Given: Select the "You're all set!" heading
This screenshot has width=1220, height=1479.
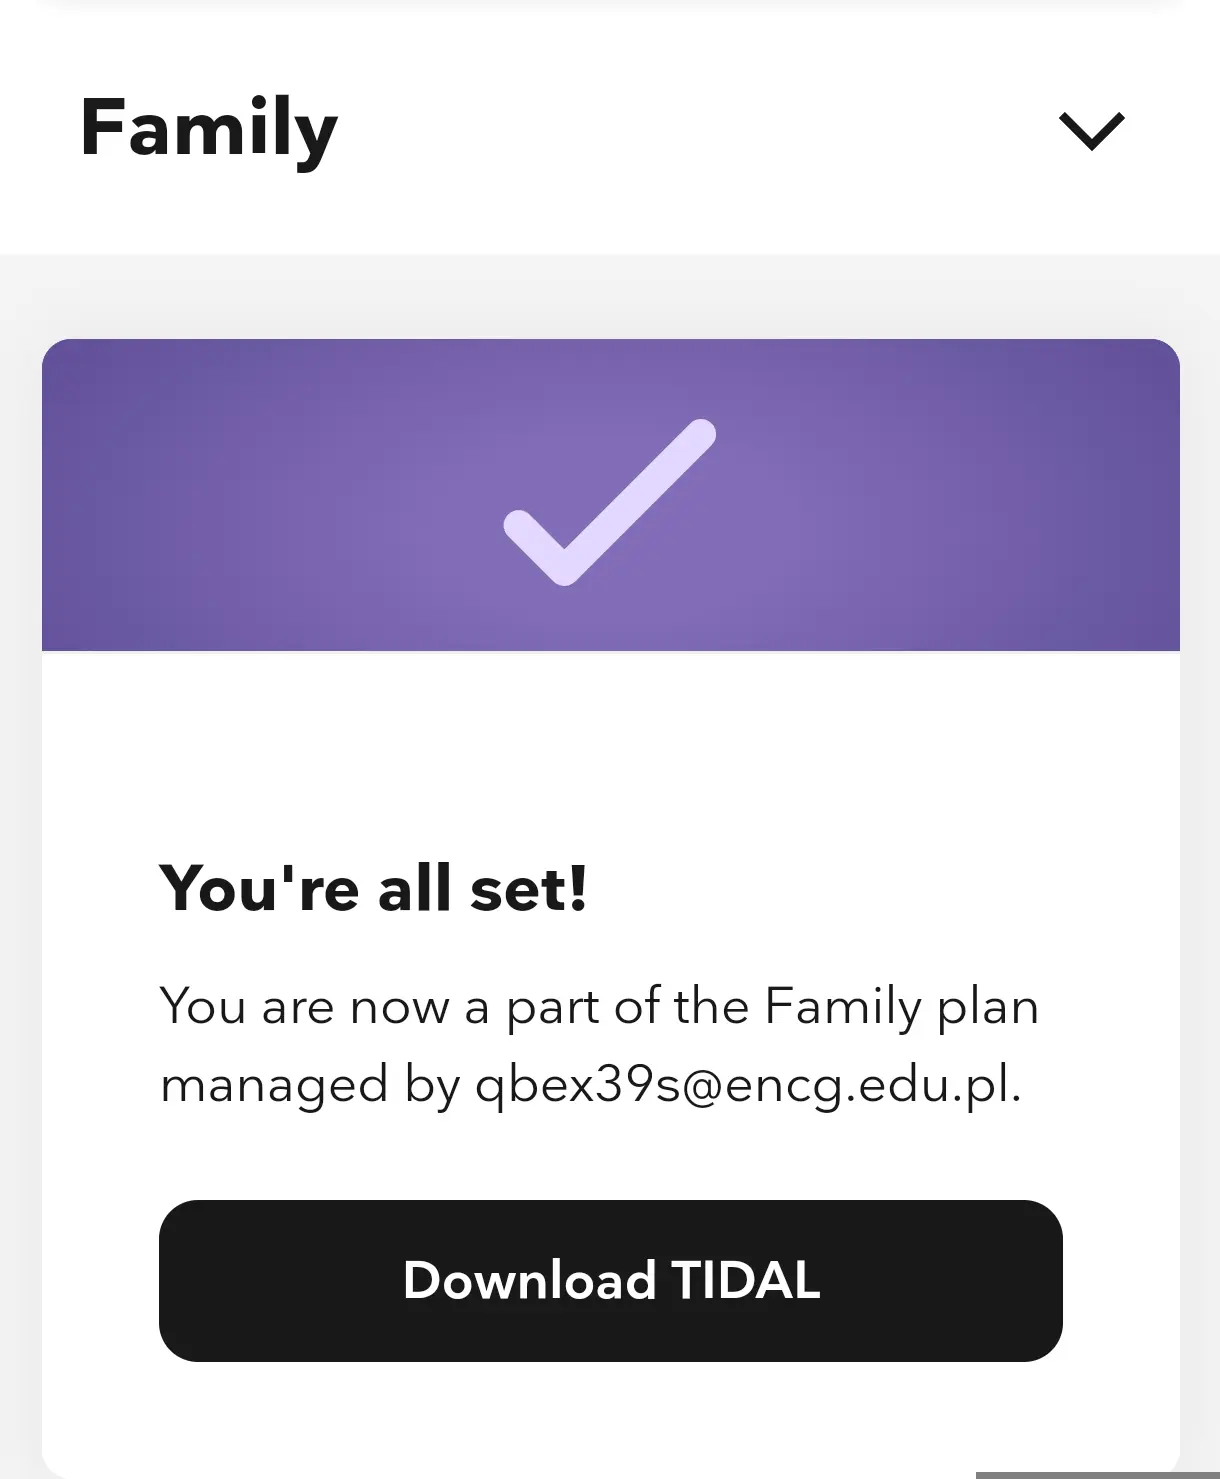Looking at the screenshot, I should coord(373,888).
